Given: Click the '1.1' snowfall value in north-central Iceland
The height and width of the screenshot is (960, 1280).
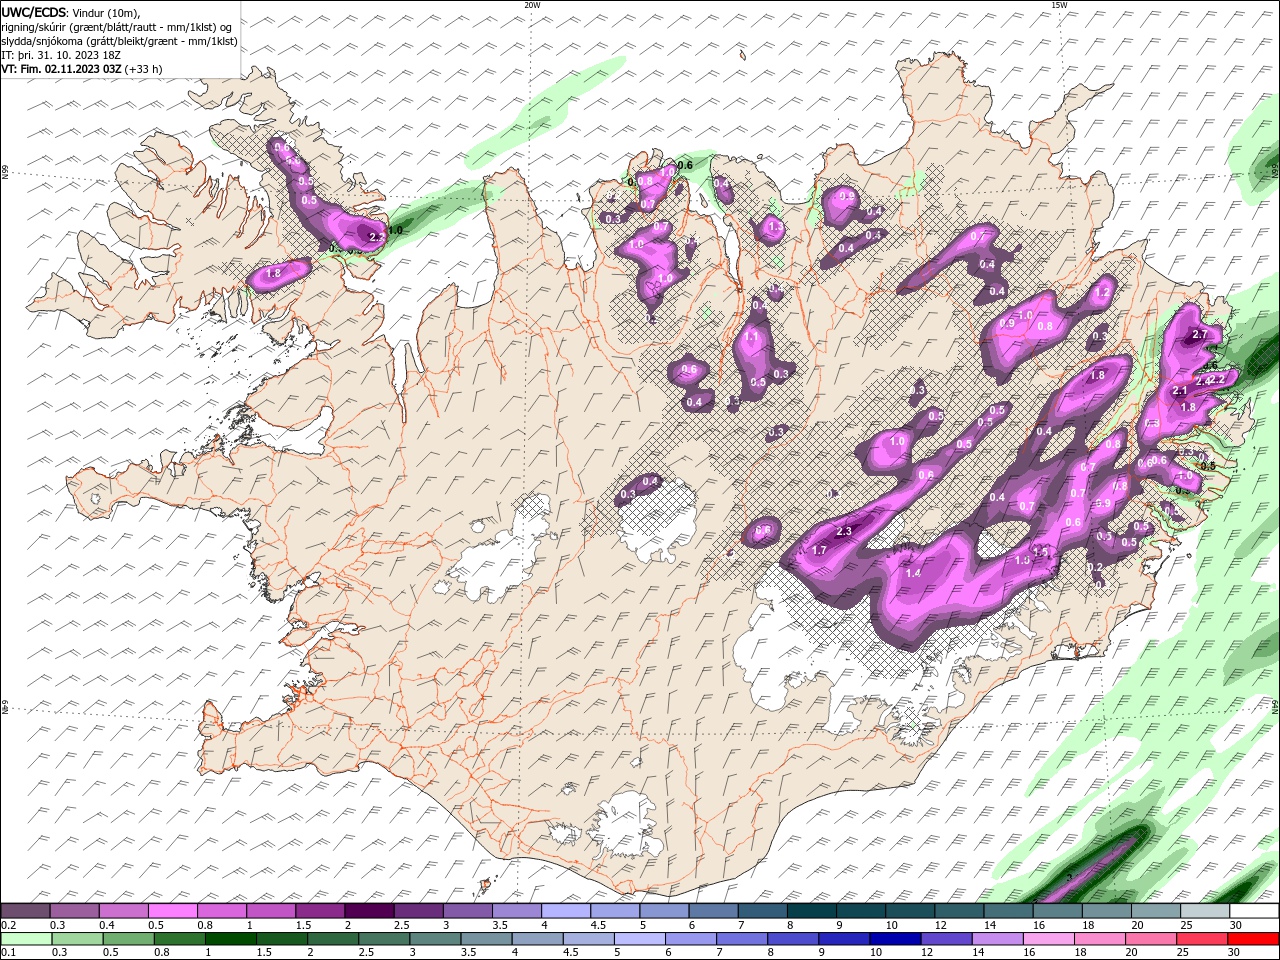Looking at the screenshot, I should tap(753, 338).
